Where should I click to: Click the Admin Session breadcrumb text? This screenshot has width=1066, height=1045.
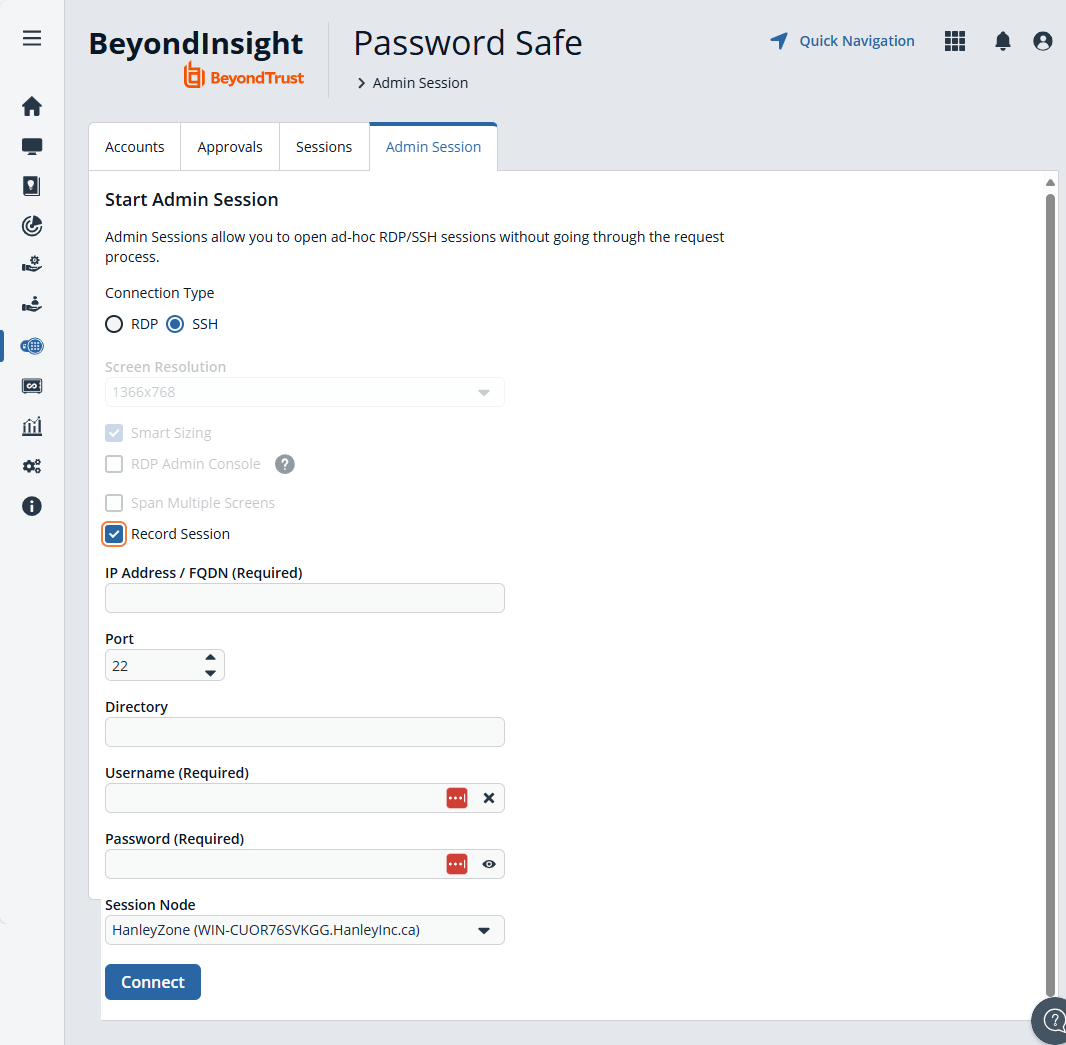click(x=420, y=83)
